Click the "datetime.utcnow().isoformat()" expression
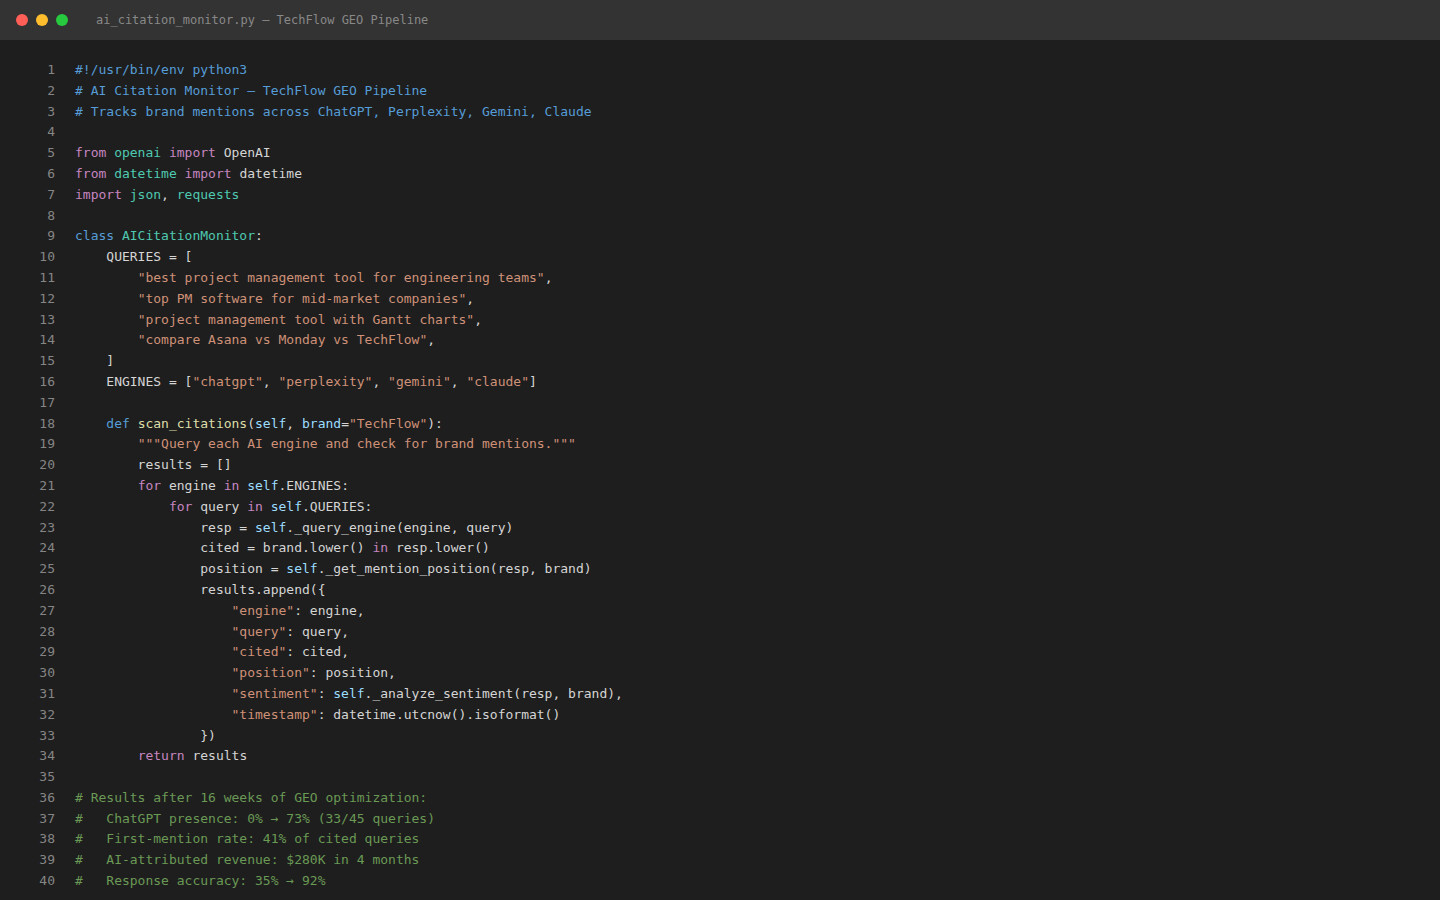The width and height of the screenshot is (1440, 900). coord(447,715)
